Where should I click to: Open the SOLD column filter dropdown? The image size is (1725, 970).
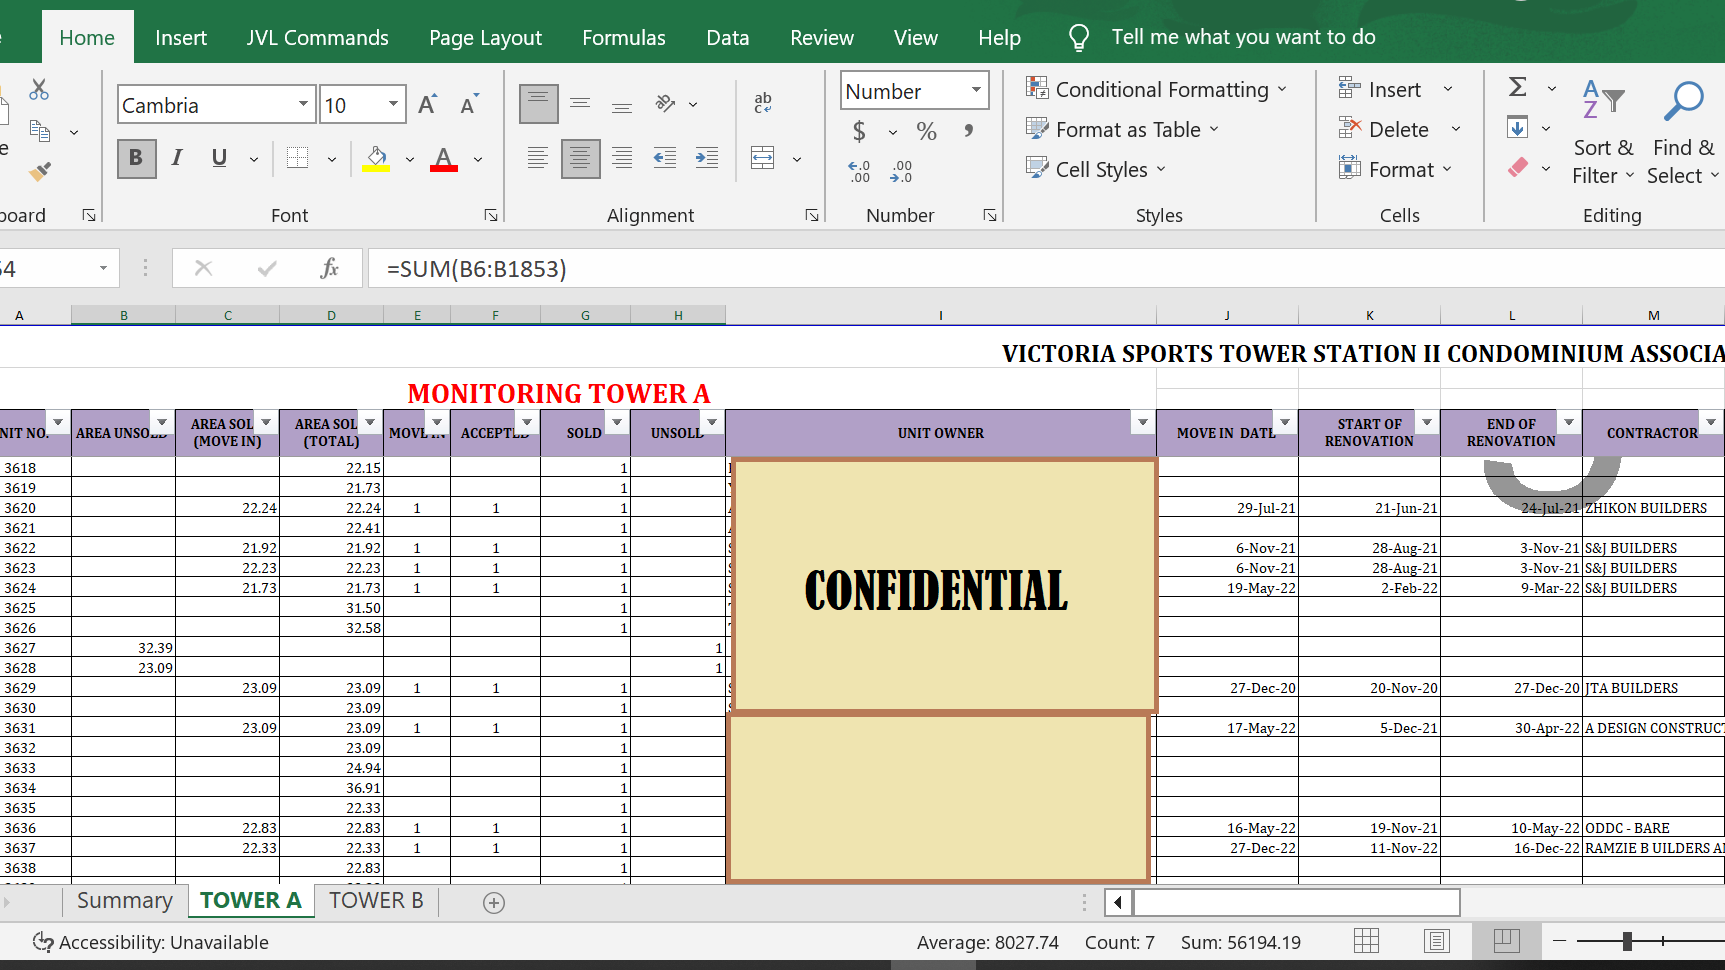(x=617, y=423)
